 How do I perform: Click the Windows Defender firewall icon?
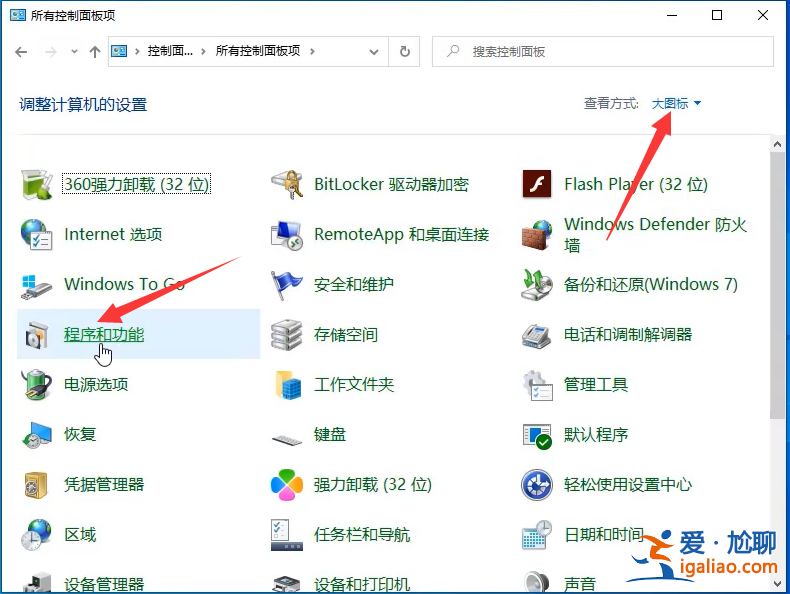tap(537, 235)
